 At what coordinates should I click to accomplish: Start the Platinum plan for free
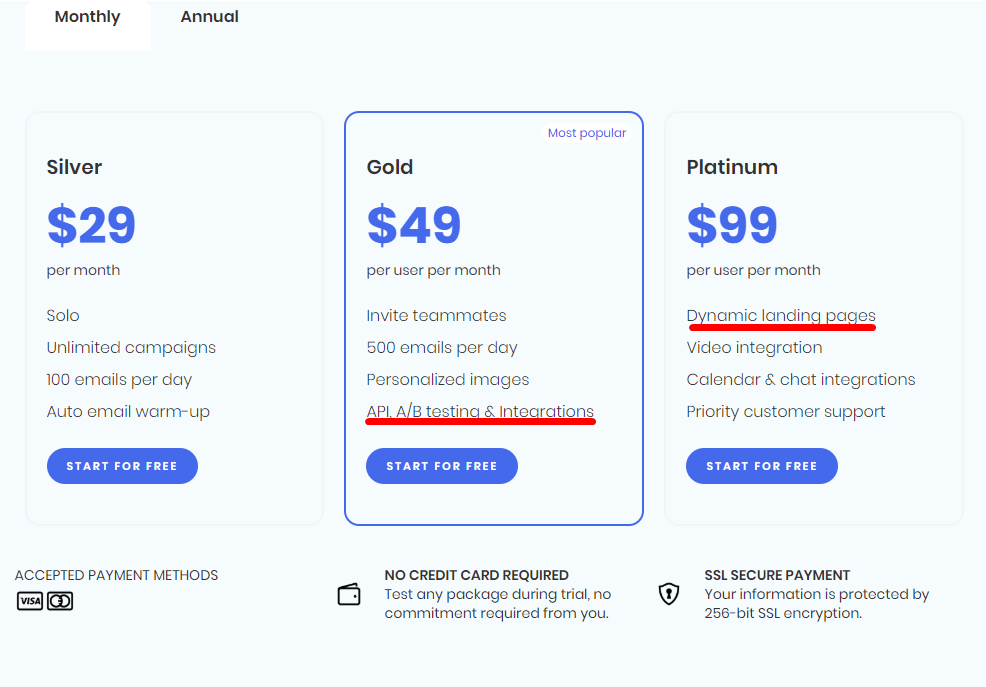pos(762,466)
